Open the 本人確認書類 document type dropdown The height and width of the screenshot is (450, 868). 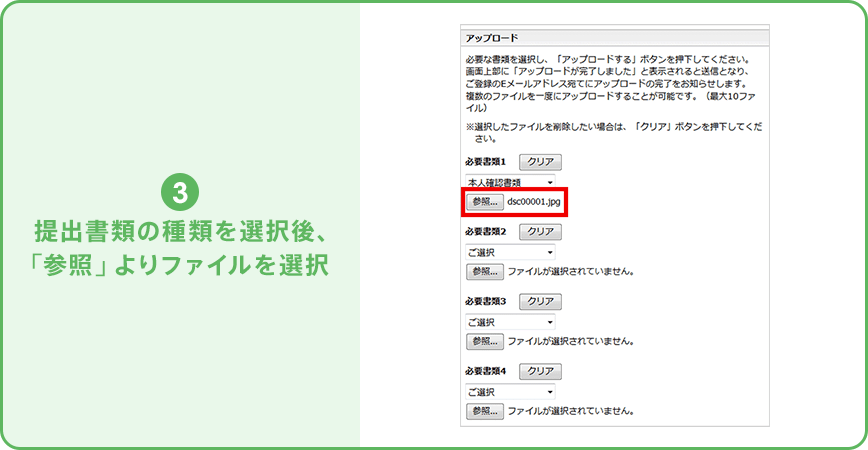pyautogui.click(x=510, y=182)
